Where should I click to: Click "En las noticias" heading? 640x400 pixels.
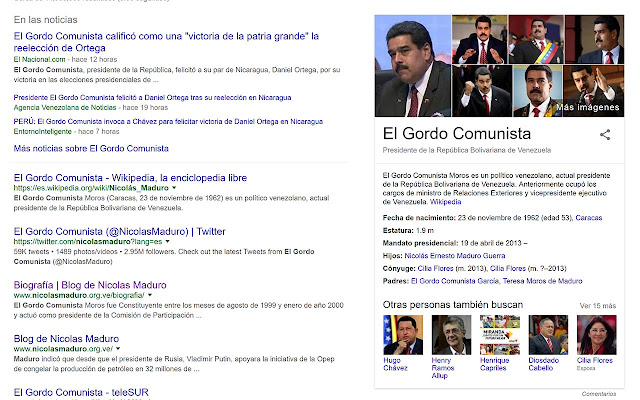[x=45, y=20]
